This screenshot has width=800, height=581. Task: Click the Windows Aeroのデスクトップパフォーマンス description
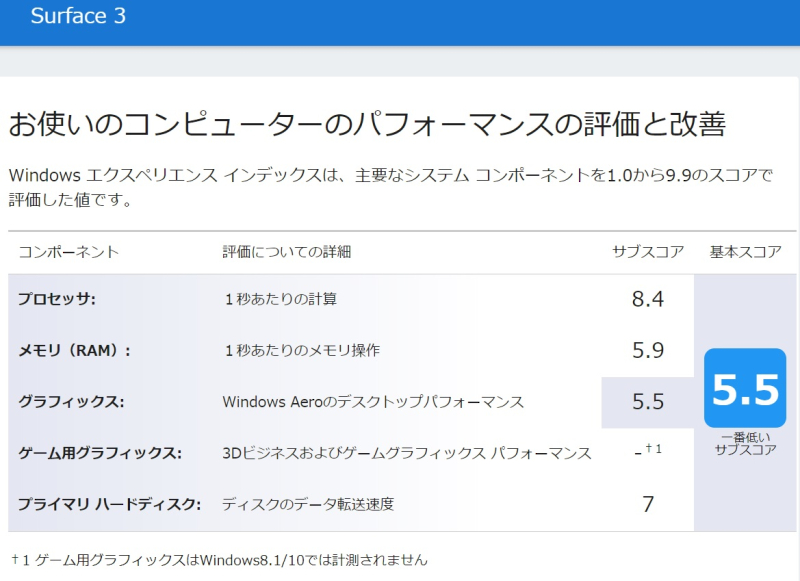373,402
